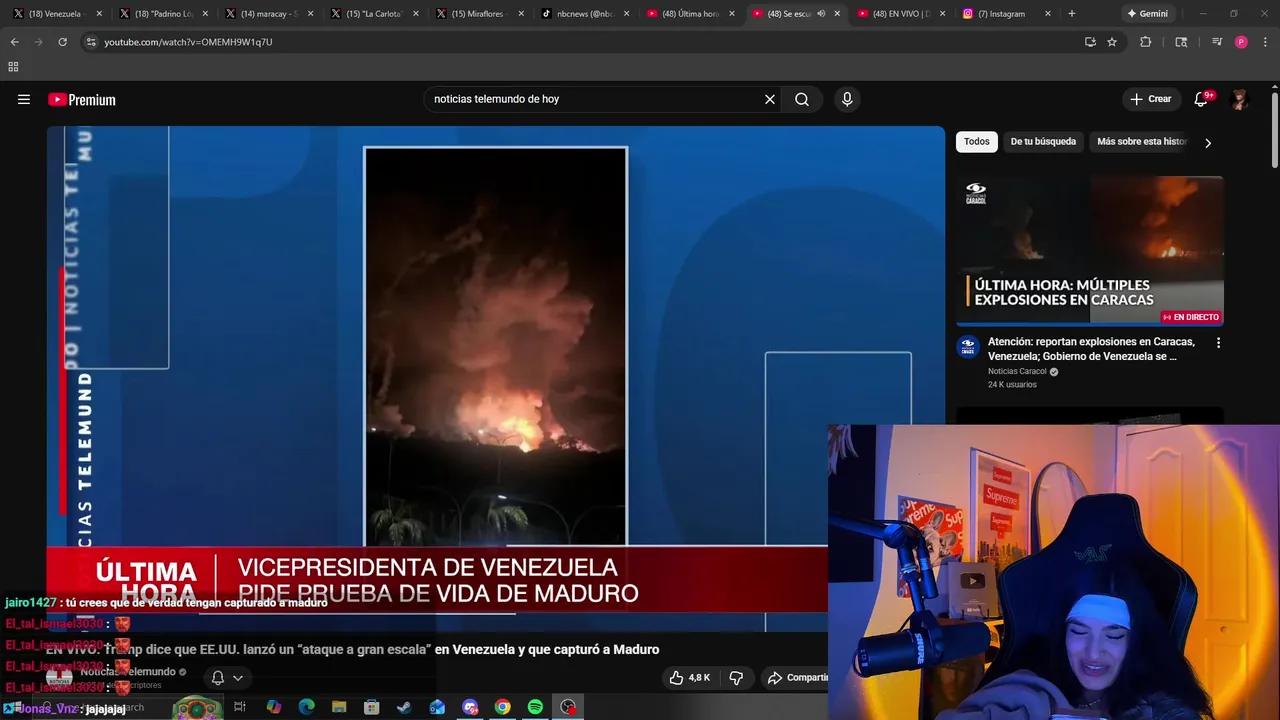Click the Noticias Caracol channel avatar

click(967, 346)
